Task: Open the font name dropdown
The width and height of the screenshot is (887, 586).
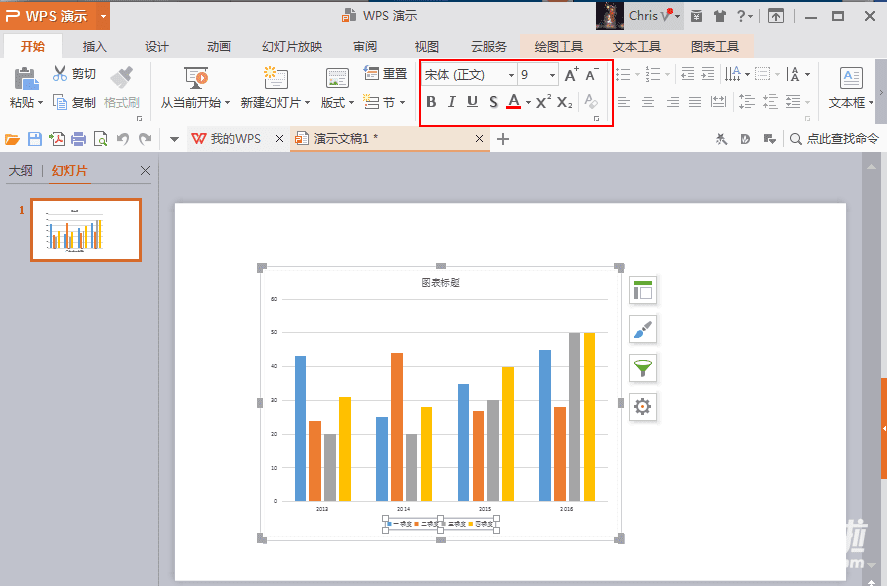Action: pos(511,75)
